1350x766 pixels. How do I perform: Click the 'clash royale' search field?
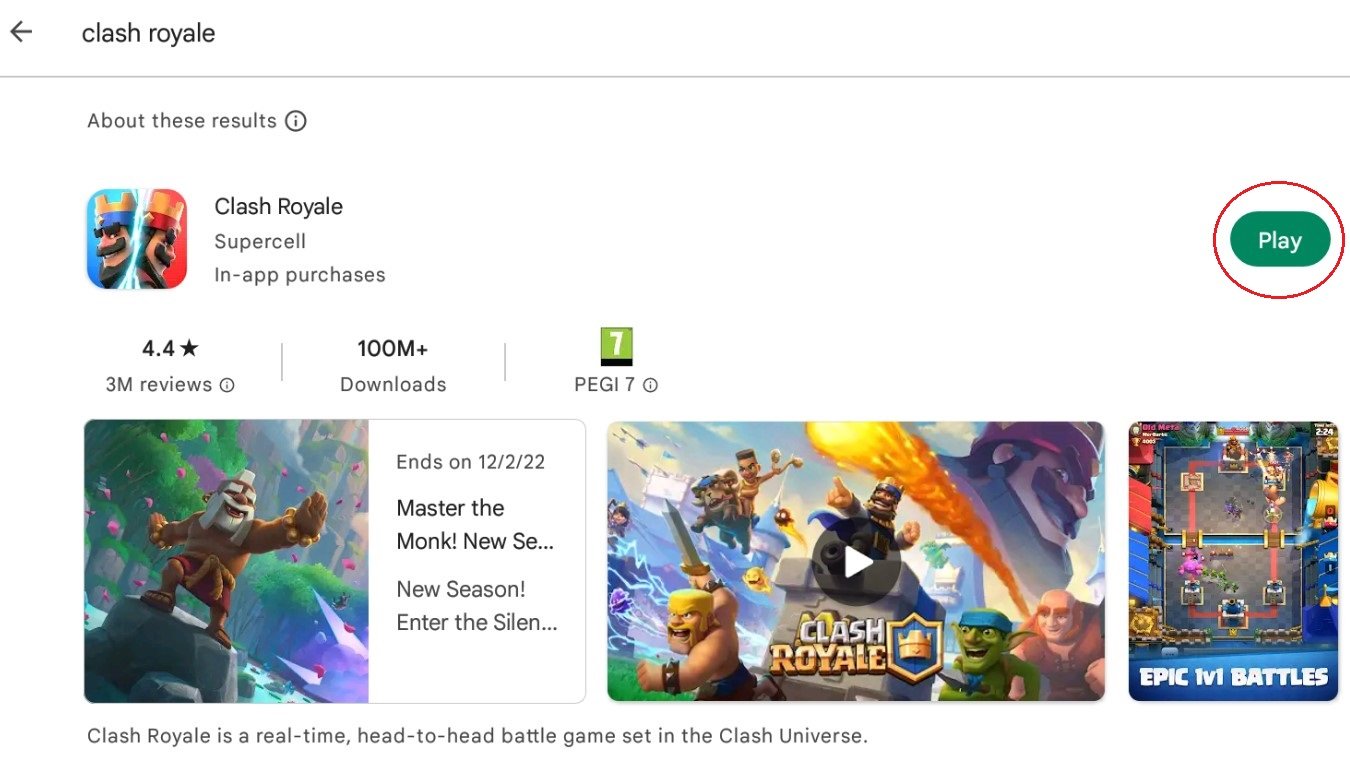pos(148,33)
